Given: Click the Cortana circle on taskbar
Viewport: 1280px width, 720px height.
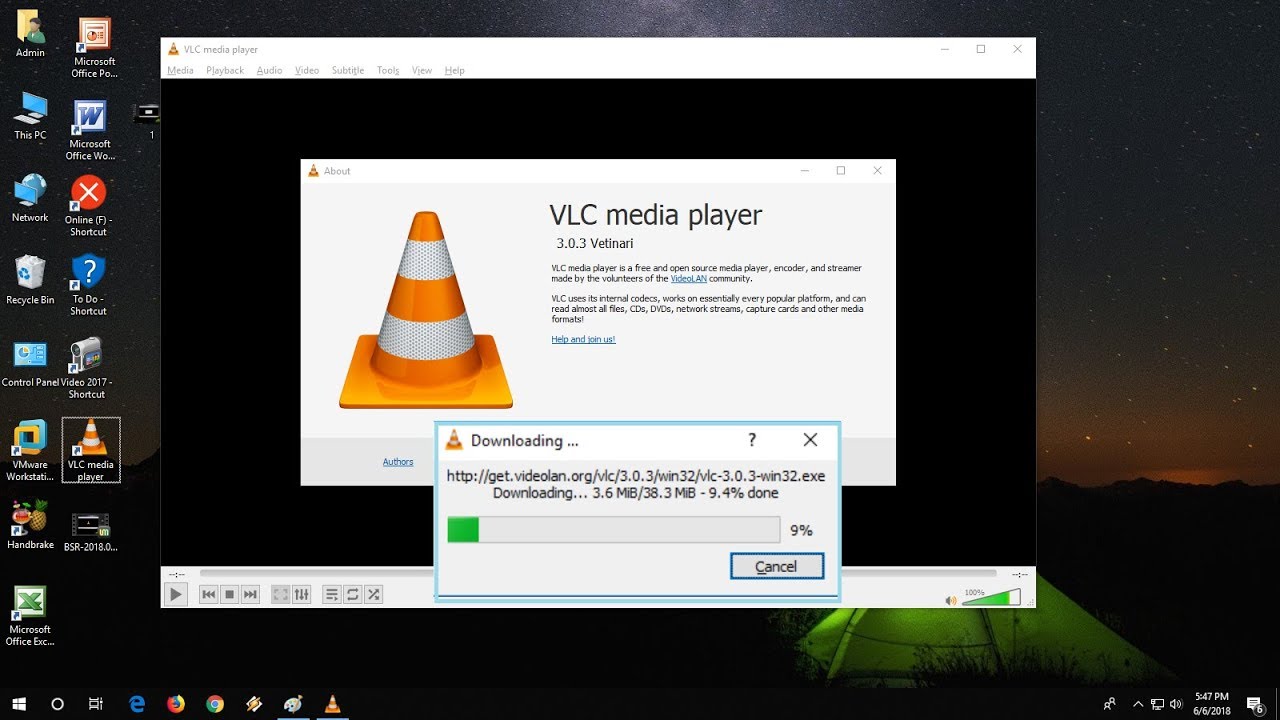Looking at the screenshot, I should [57, 704].
